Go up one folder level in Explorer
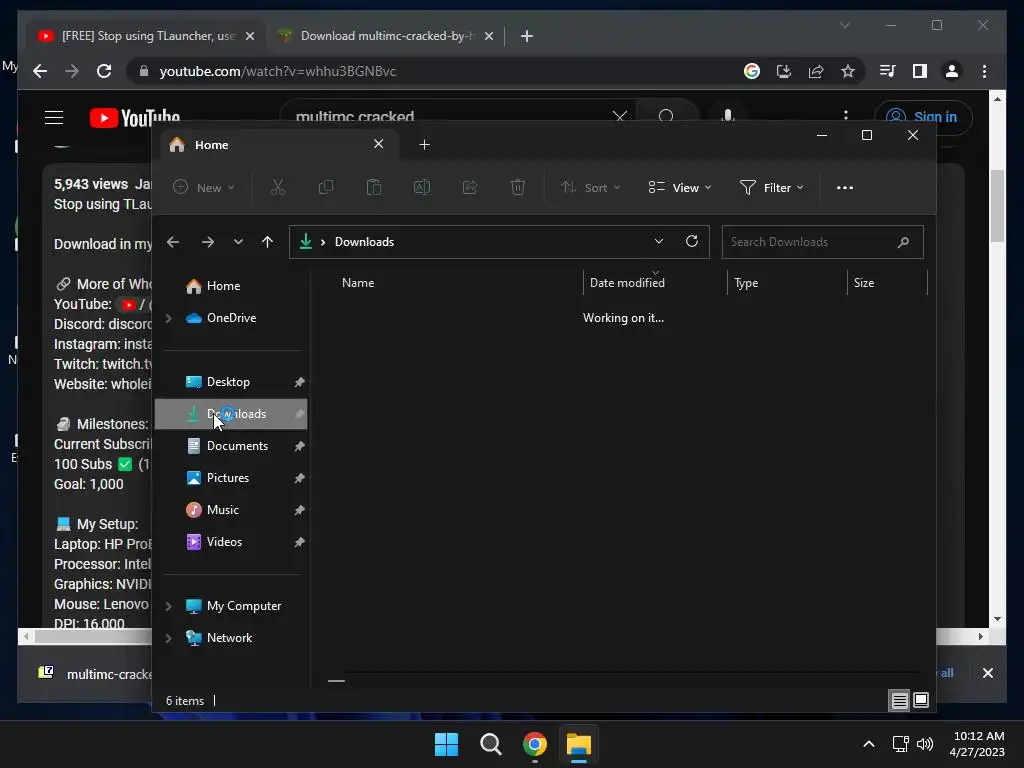The image size is (1024, 768). point(267,242)
